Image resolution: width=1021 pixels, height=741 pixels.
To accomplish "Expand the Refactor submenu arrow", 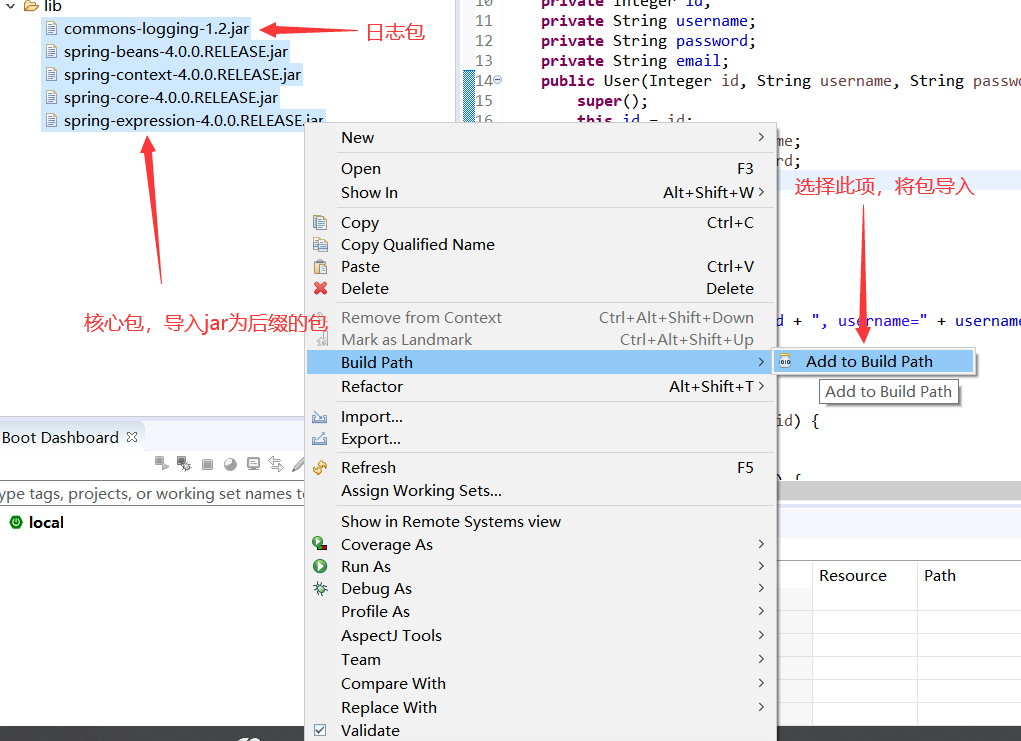I will (761, 386).
